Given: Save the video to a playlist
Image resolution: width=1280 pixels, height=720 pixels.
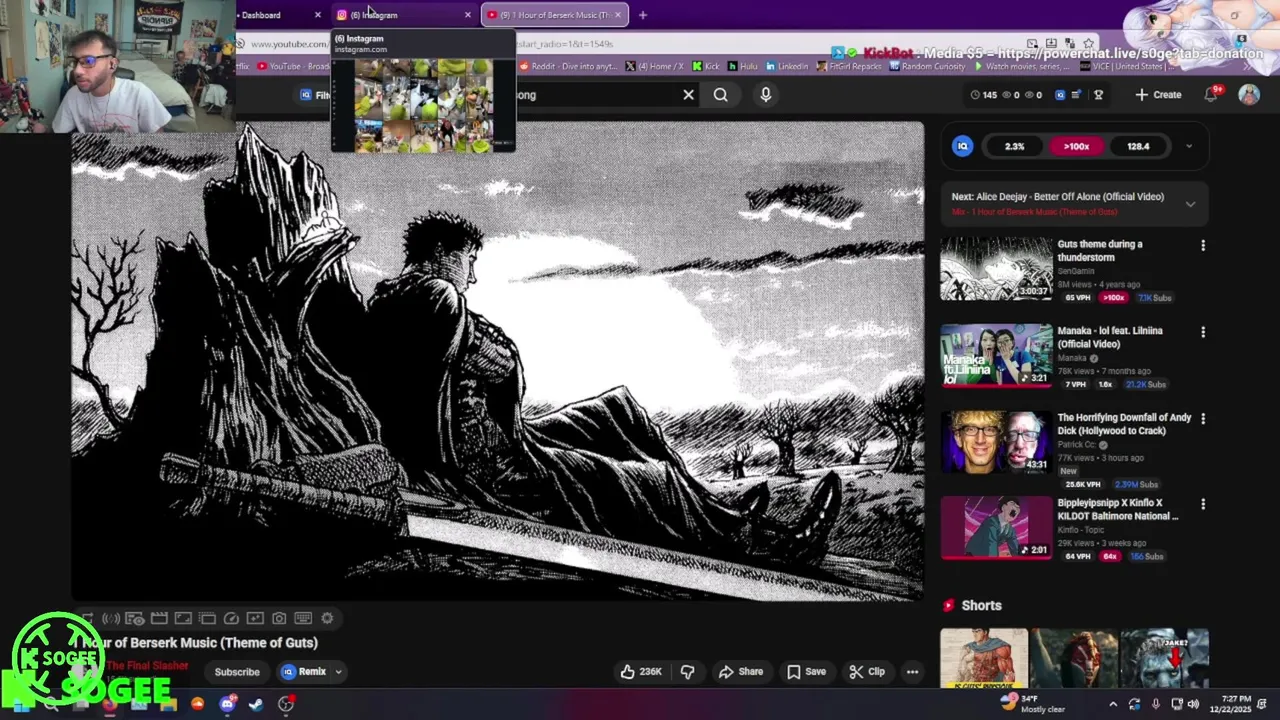Looking at the screenshot, I should pyautogui.click(x=806, y=672).
